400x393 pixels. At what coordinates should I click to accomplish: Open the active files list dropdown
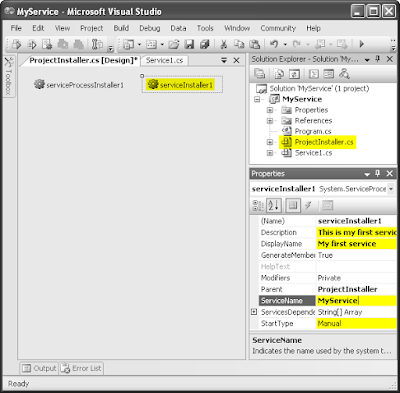[x=224, y=60]
